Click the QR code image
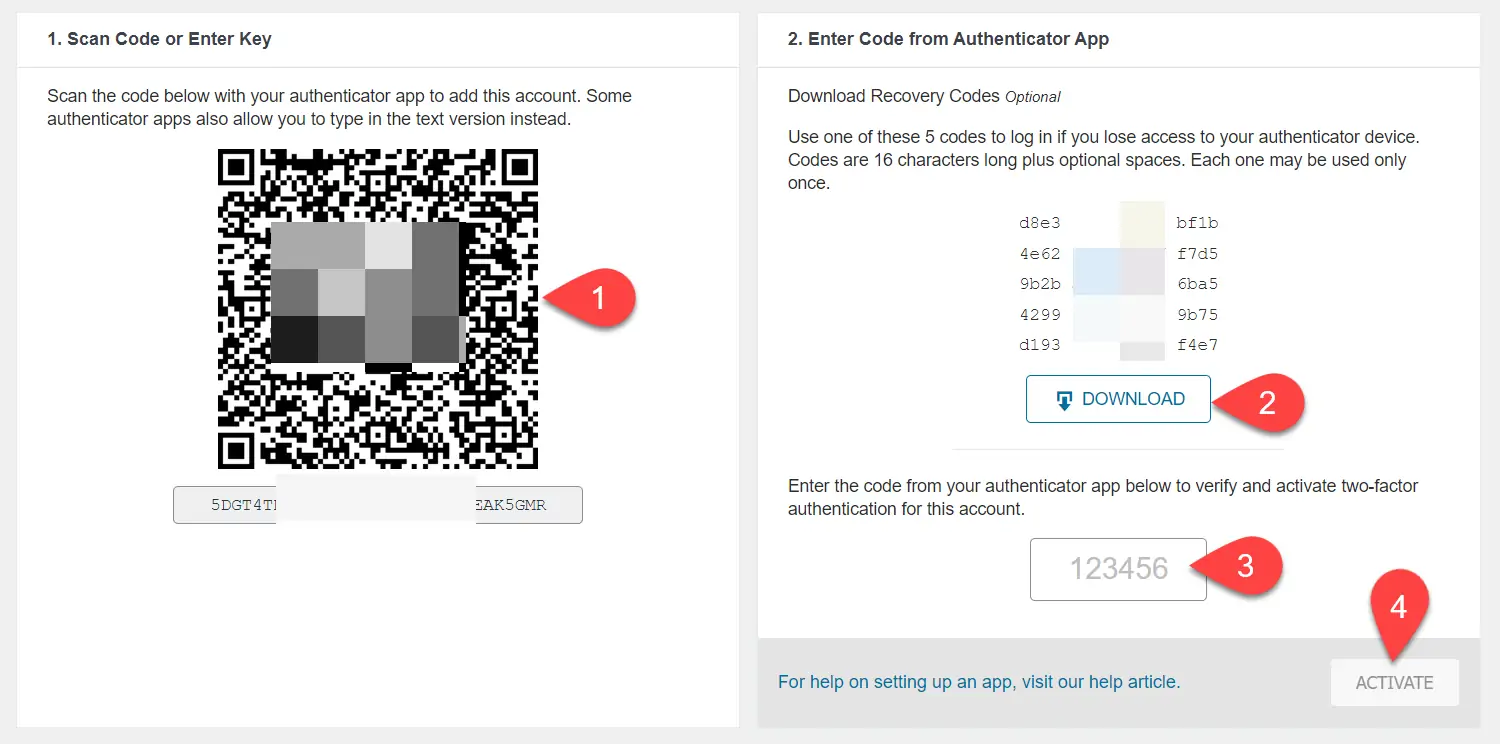 378,309
